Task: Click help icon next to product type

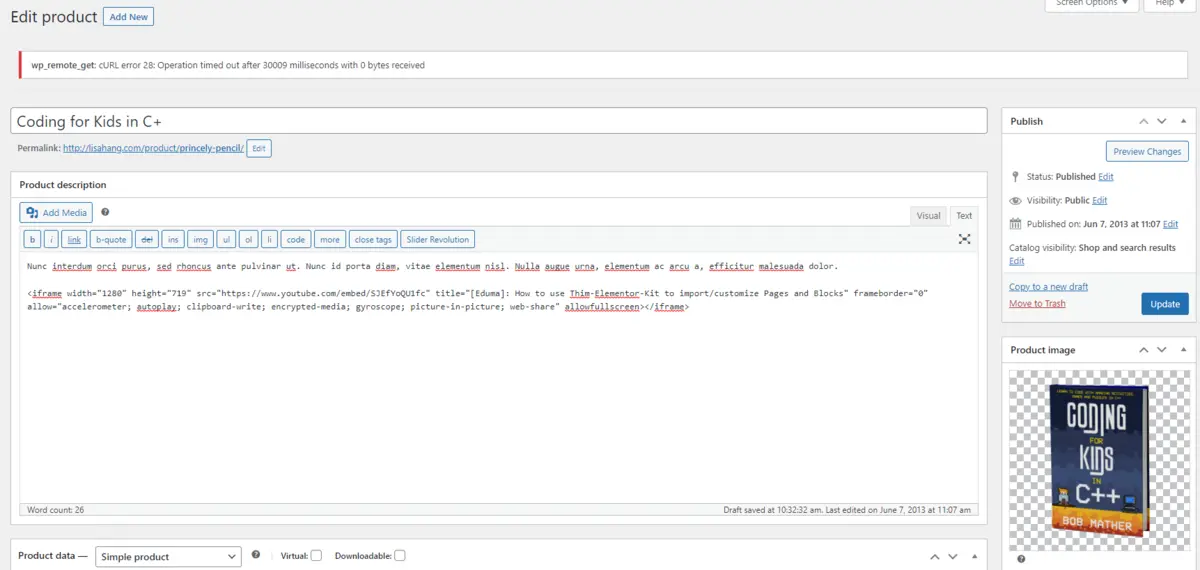Action: (x=256, y=555)
